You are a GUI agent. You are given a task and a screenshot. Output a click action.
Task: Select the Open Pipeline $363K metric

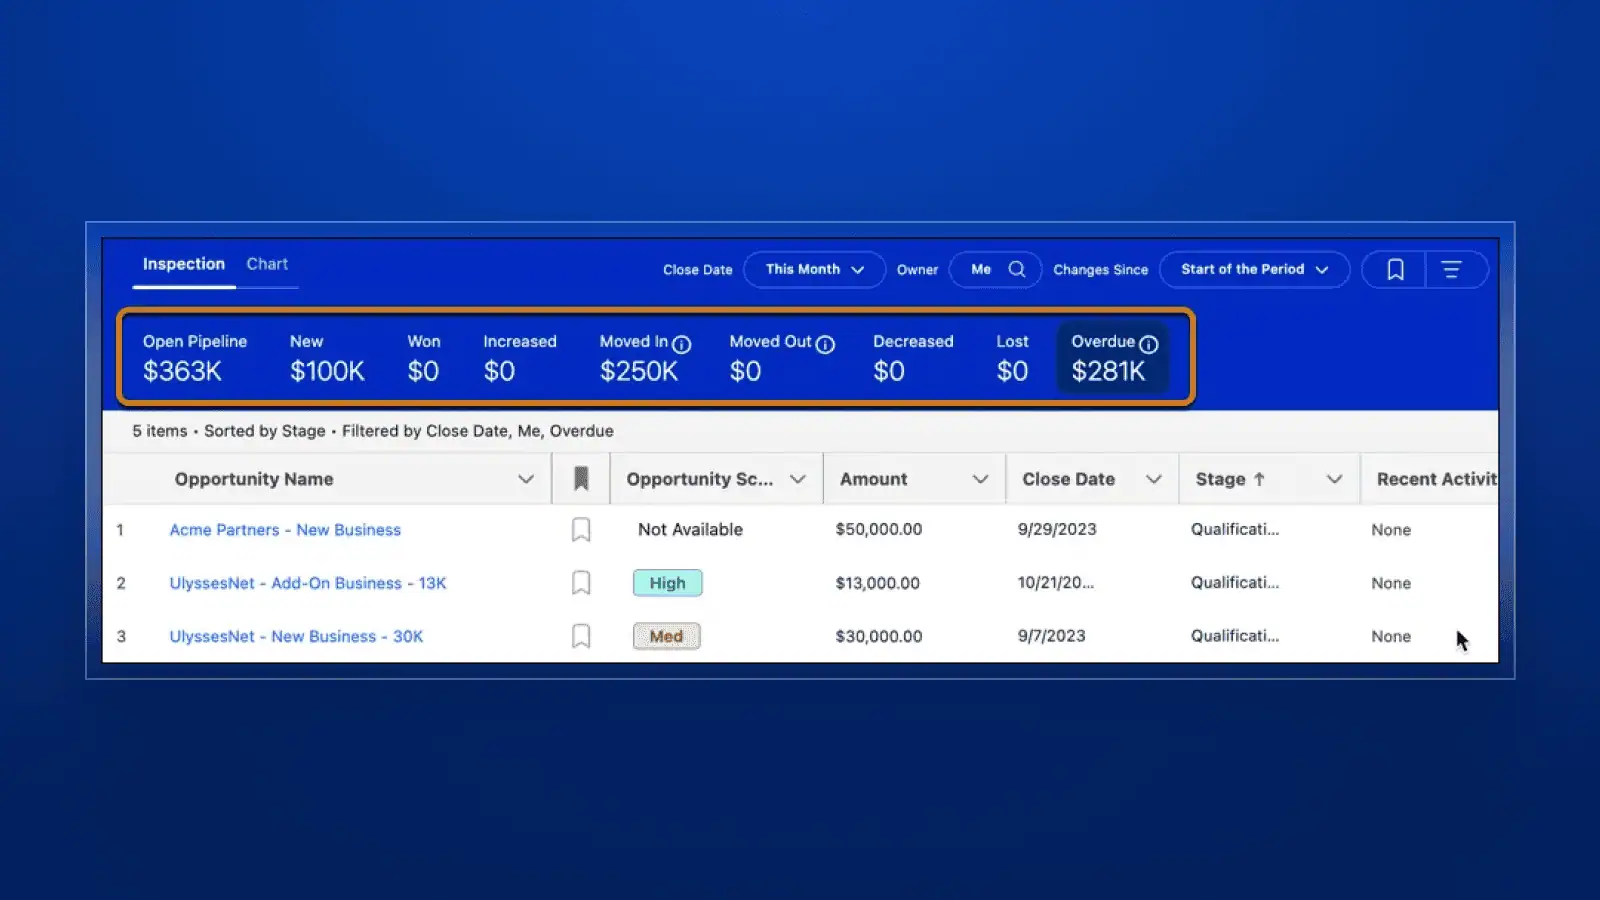point(195,357)
